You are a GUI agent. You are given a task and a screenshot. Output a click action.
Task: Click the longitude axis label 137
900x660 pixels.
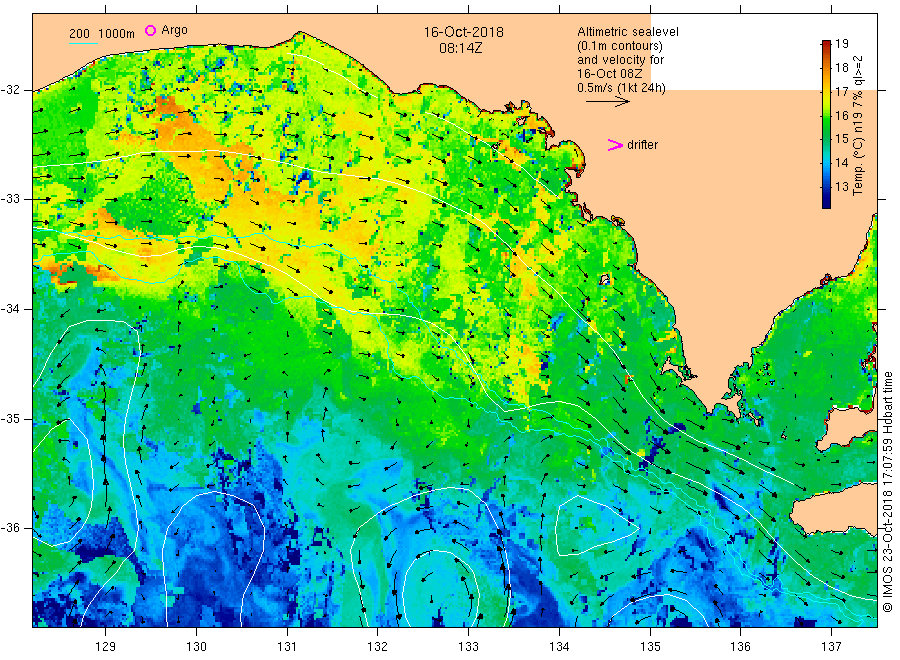[832, 647]
